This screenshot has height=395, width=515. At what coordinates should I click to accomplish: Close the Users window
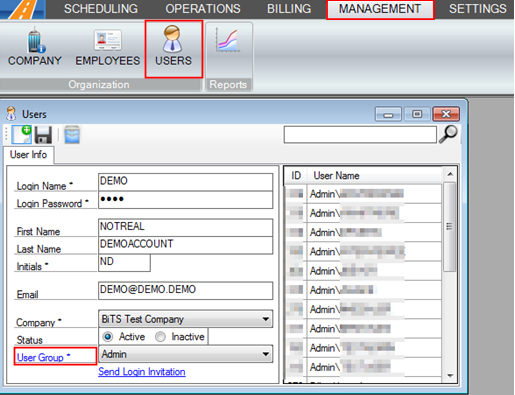click(x=446, y=114)
